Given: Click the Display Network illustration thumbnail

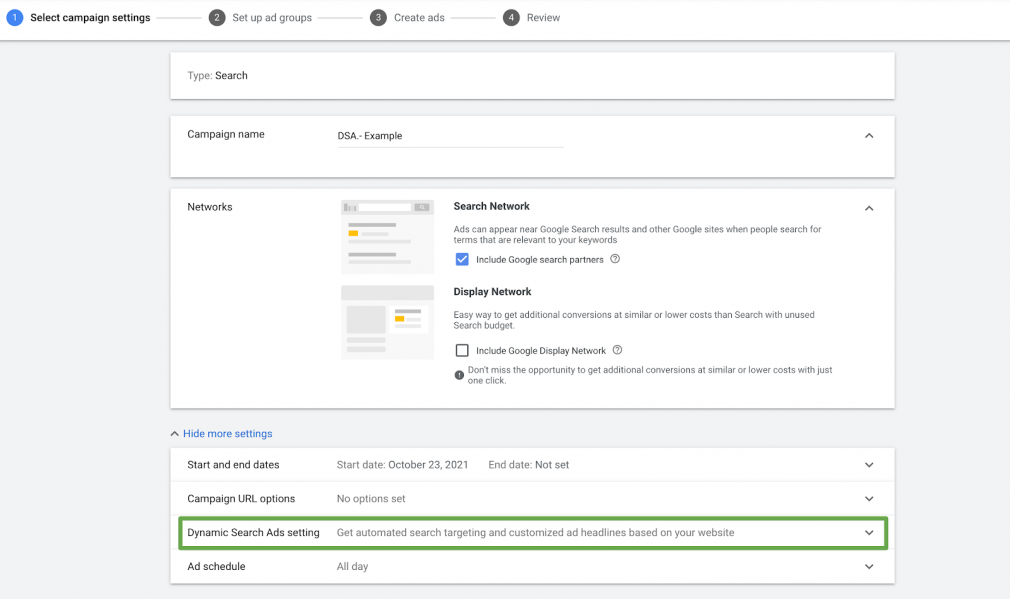Looking at the screenshot, I should pos(387,322).
